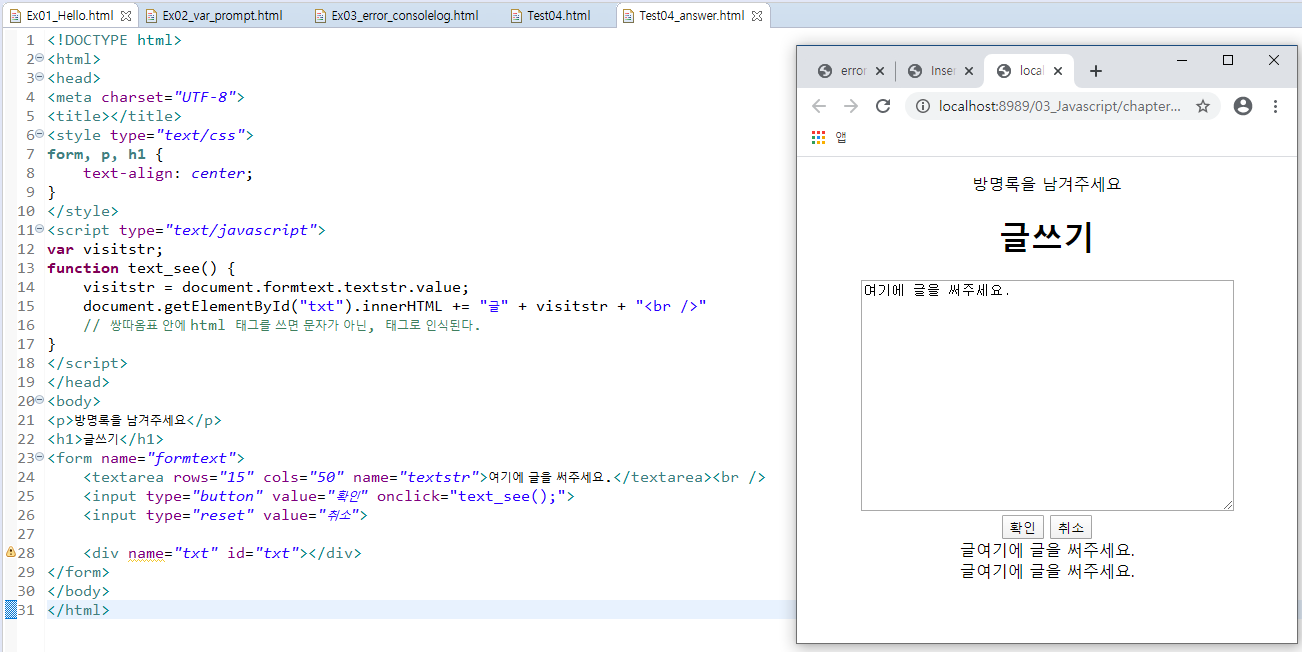Click 'text-align: center;' on line 8
Image resolution: width=1302 pixels, height=652 pixels.
(x=168, y=173)
